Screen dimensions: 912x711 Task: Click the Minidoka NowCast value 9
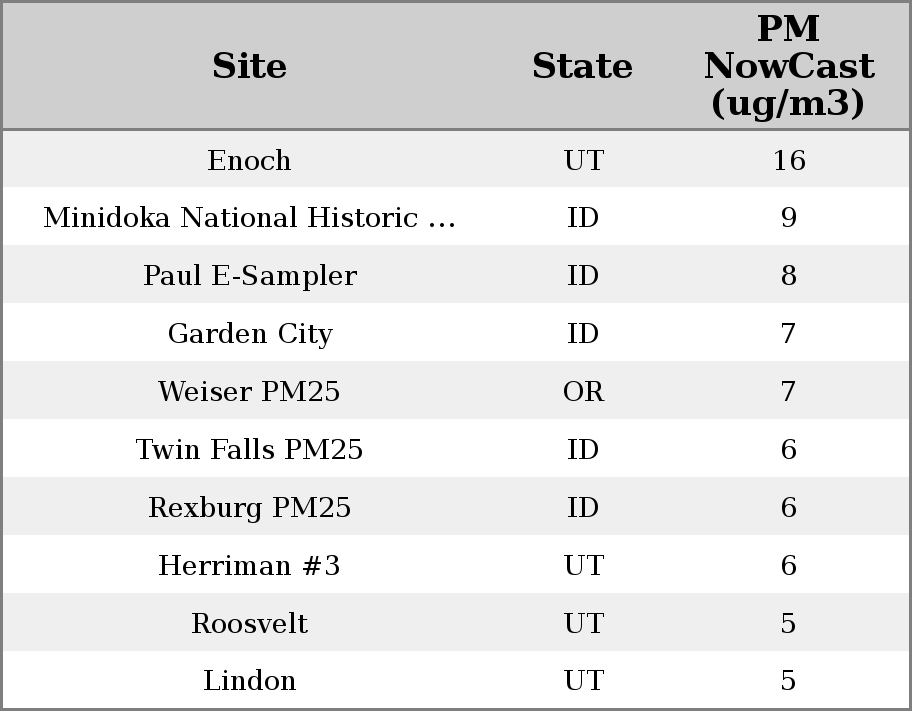point(788,218)
